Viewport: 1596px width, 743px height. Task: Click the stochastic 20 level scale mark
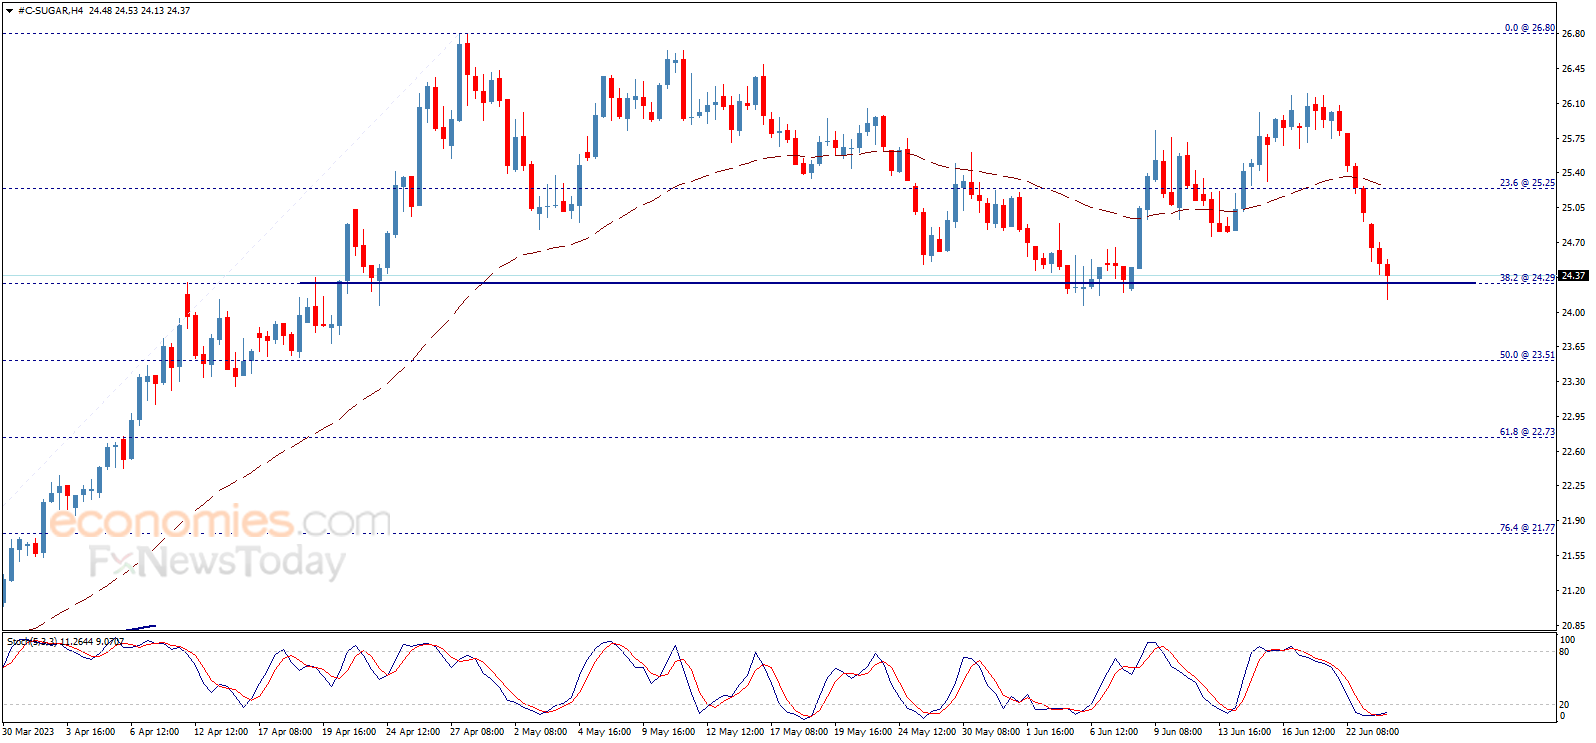pos(1565,705)
